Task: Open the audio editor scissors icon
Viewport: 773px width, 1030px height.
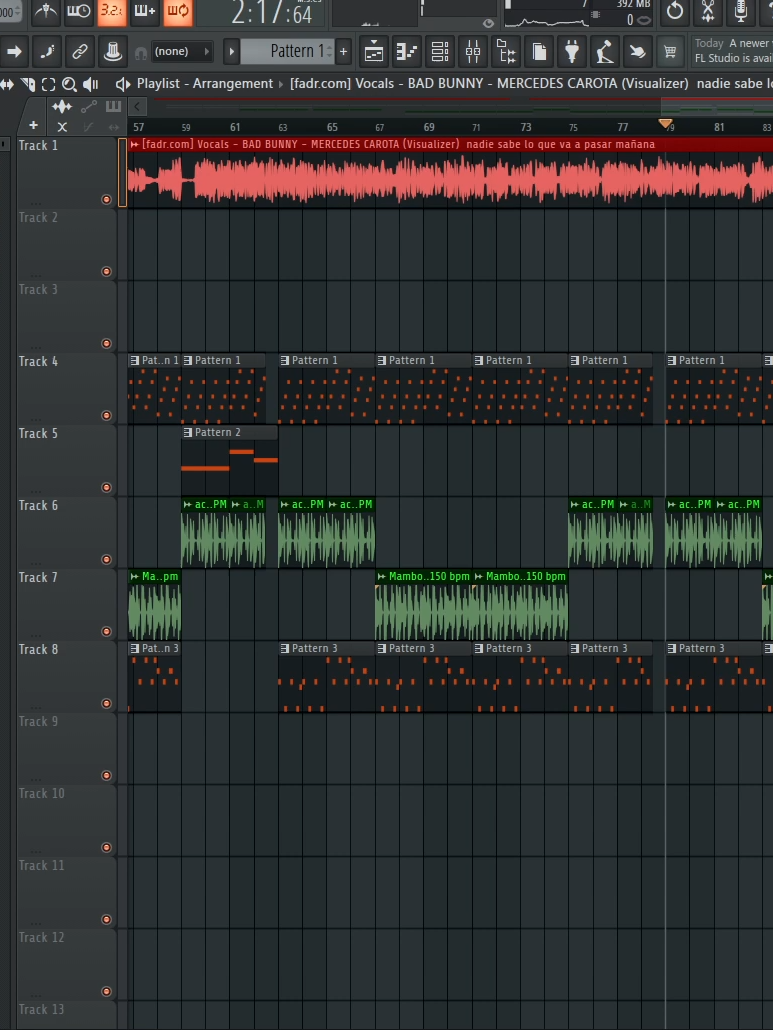Action: [x=708, y=11]
